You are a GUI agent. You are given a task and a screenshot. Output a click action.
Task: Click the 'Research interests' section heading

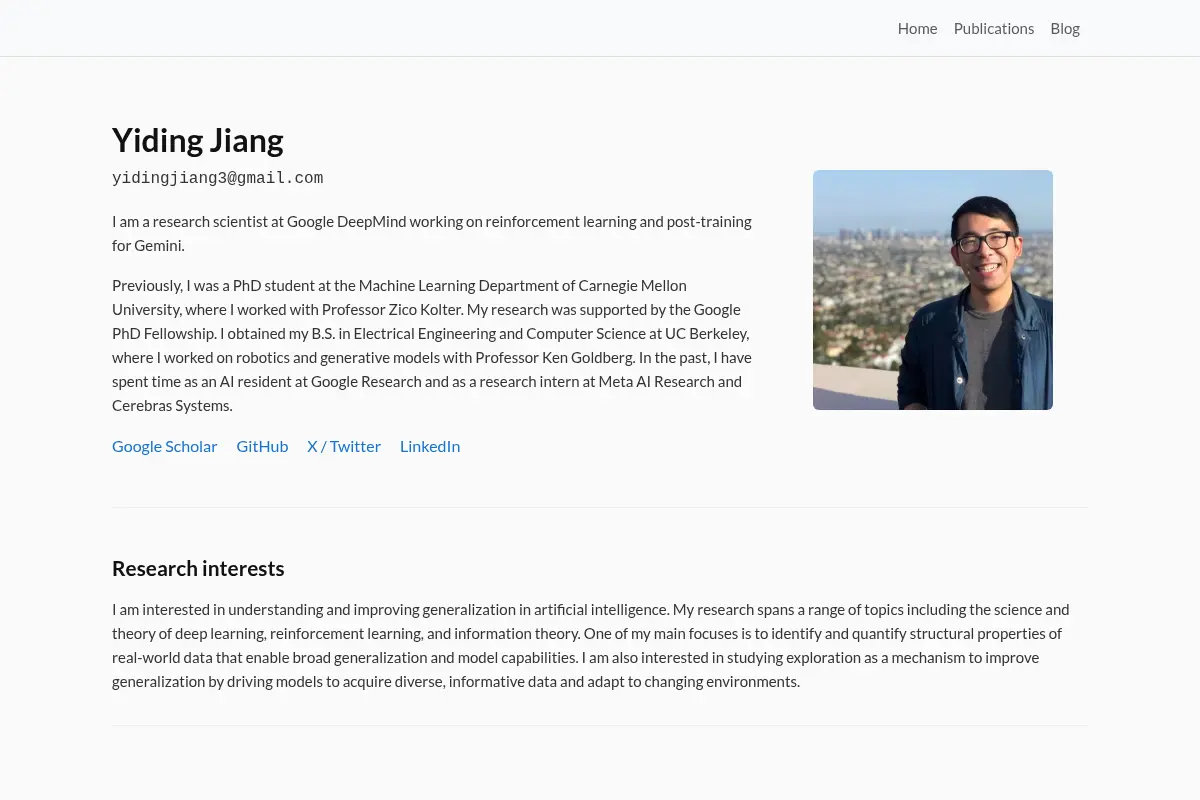198,568
